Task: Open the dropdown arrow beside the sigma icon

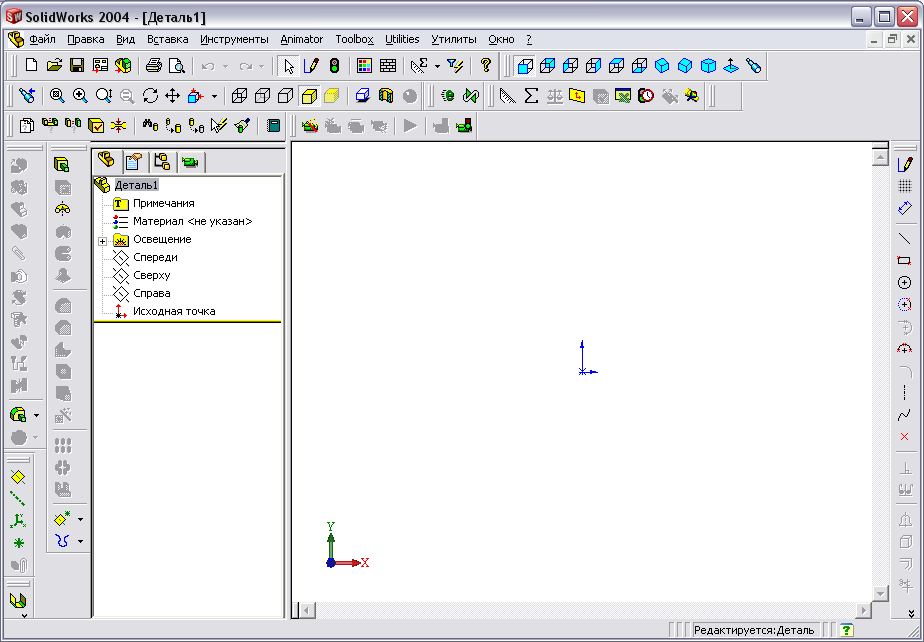Action: pyautogui.click(x=437, y=66)
